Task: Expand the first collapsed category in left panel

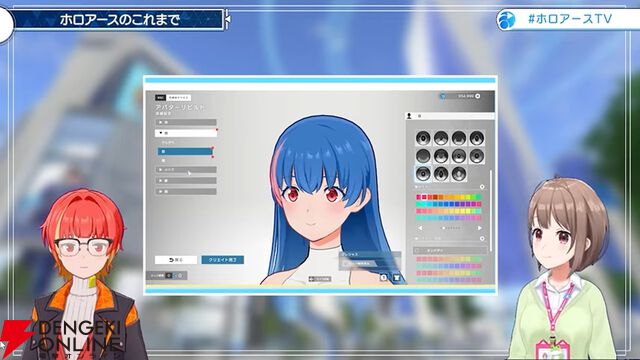Action: point(186,122)
